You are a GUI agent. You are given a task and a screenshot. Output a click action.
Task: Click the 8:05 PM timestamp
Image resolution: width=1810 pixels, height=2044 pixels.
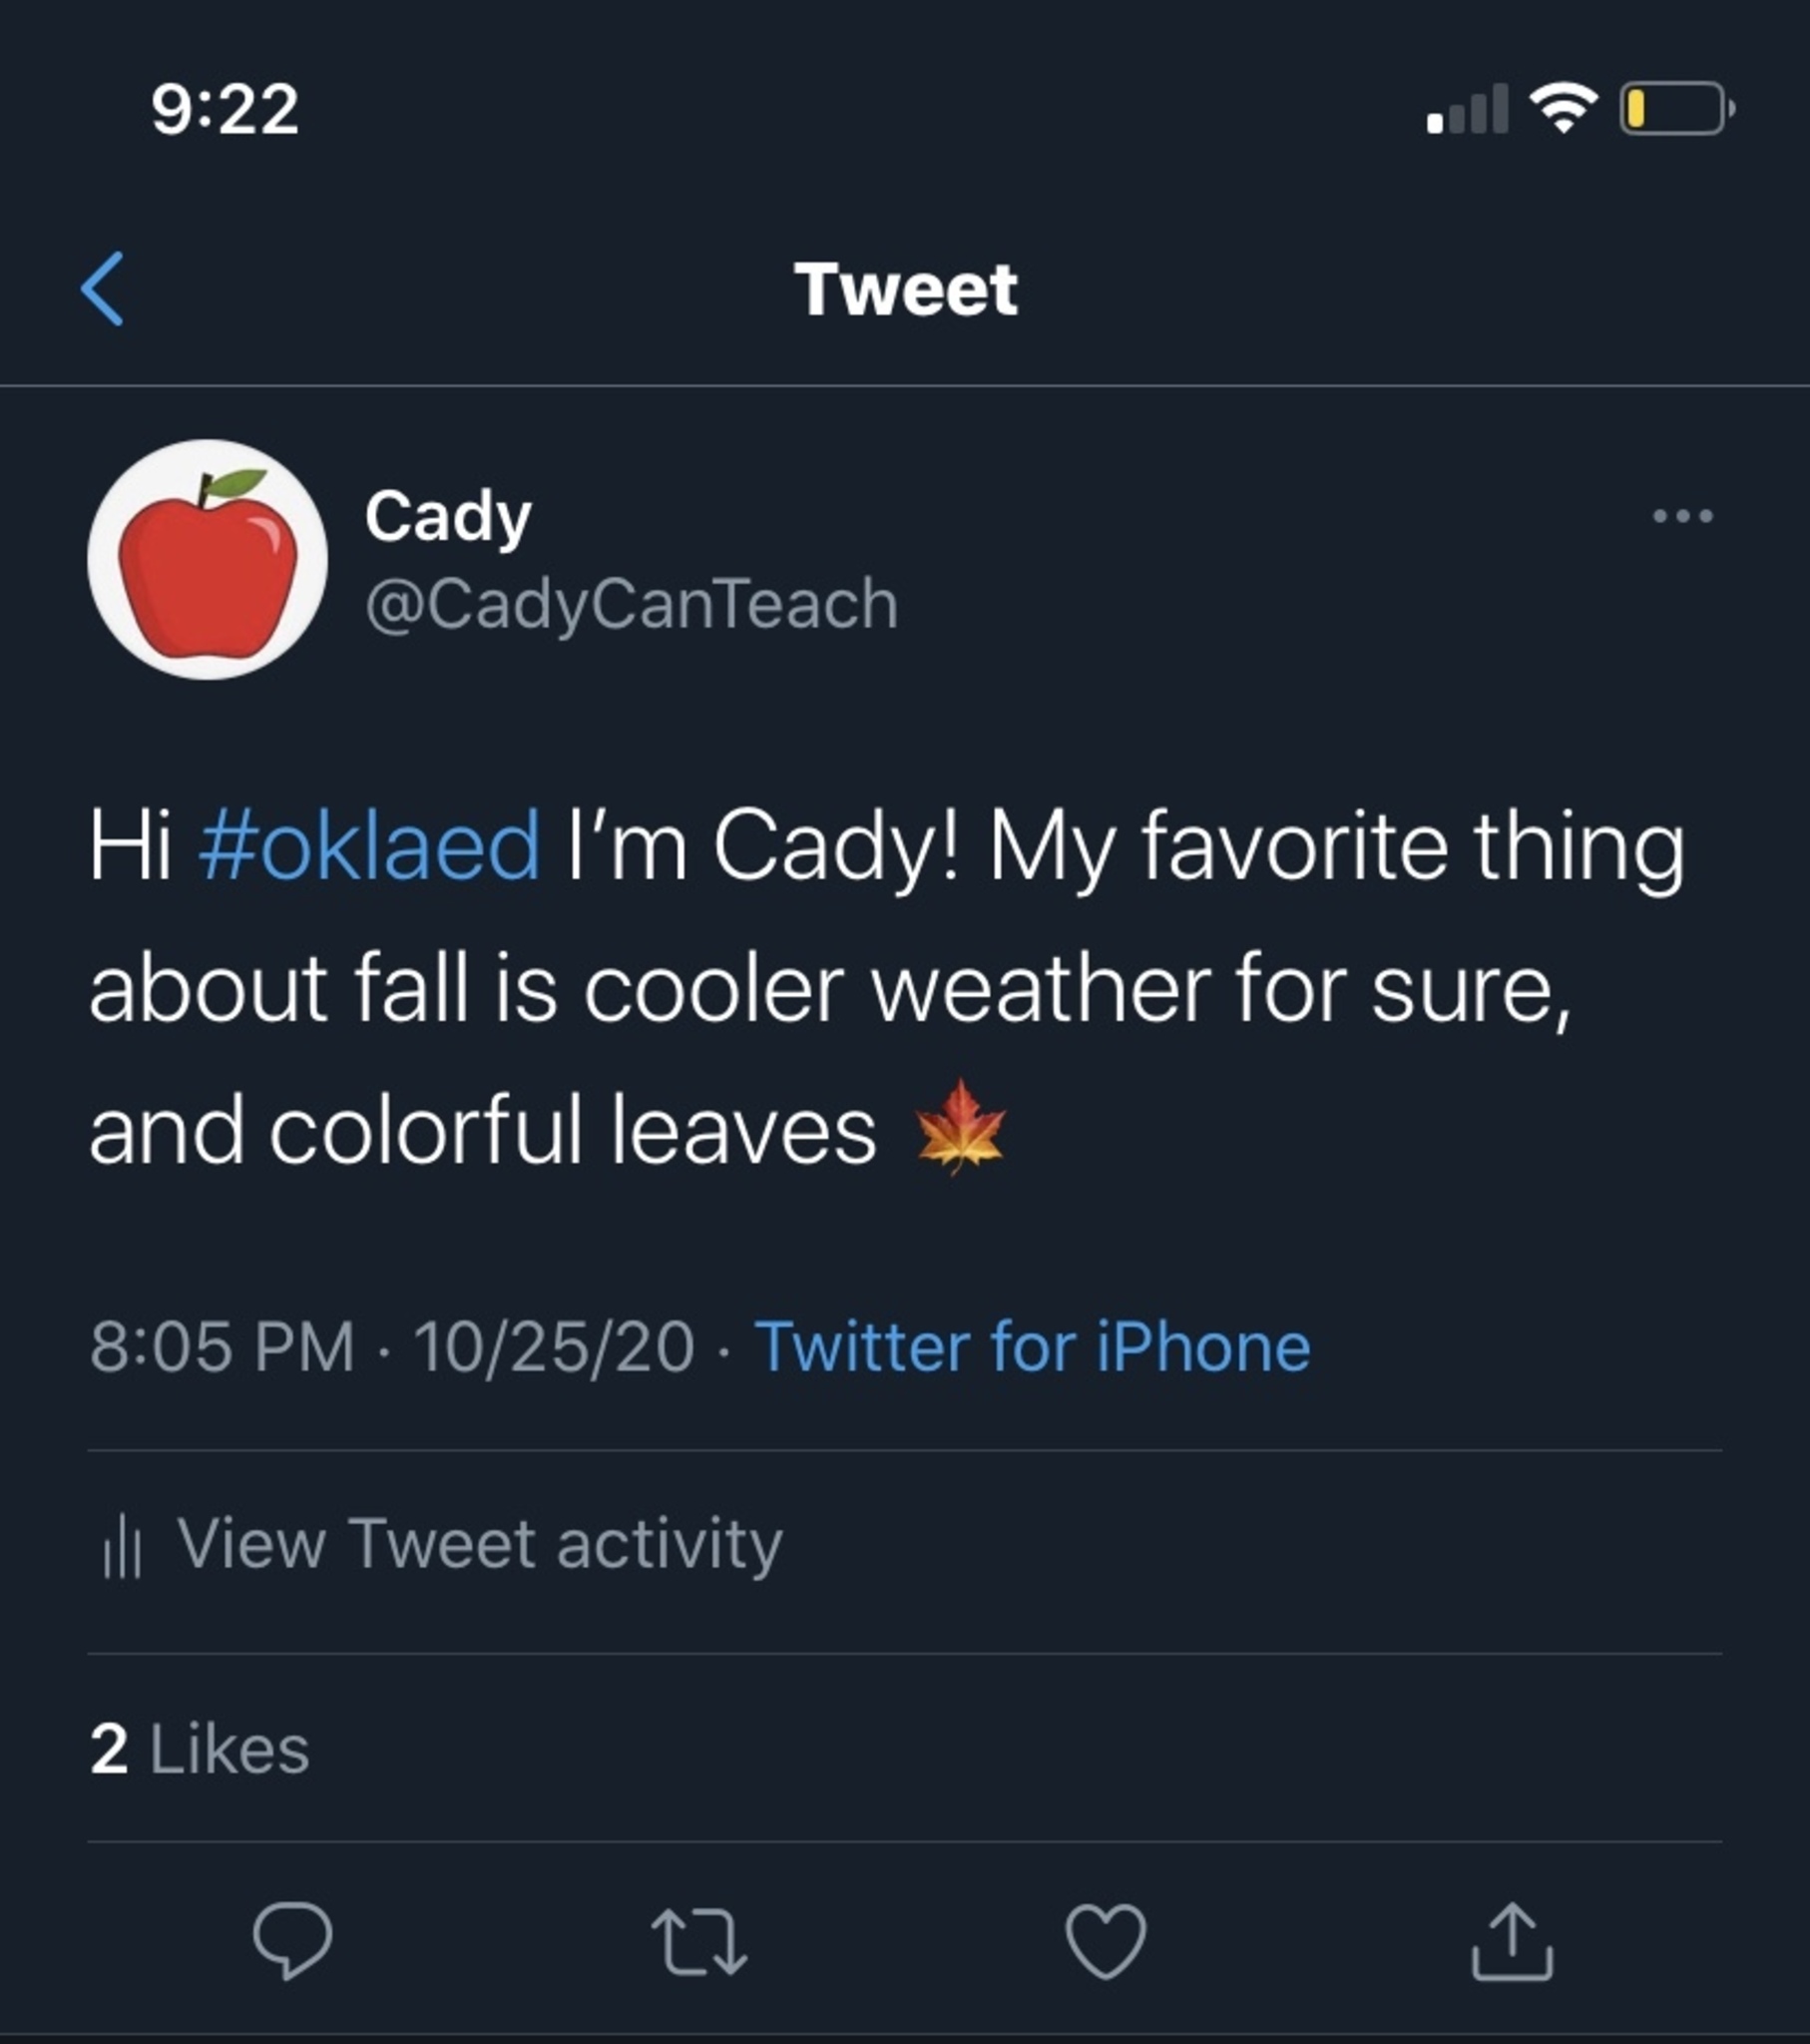tap(222, 1346)
